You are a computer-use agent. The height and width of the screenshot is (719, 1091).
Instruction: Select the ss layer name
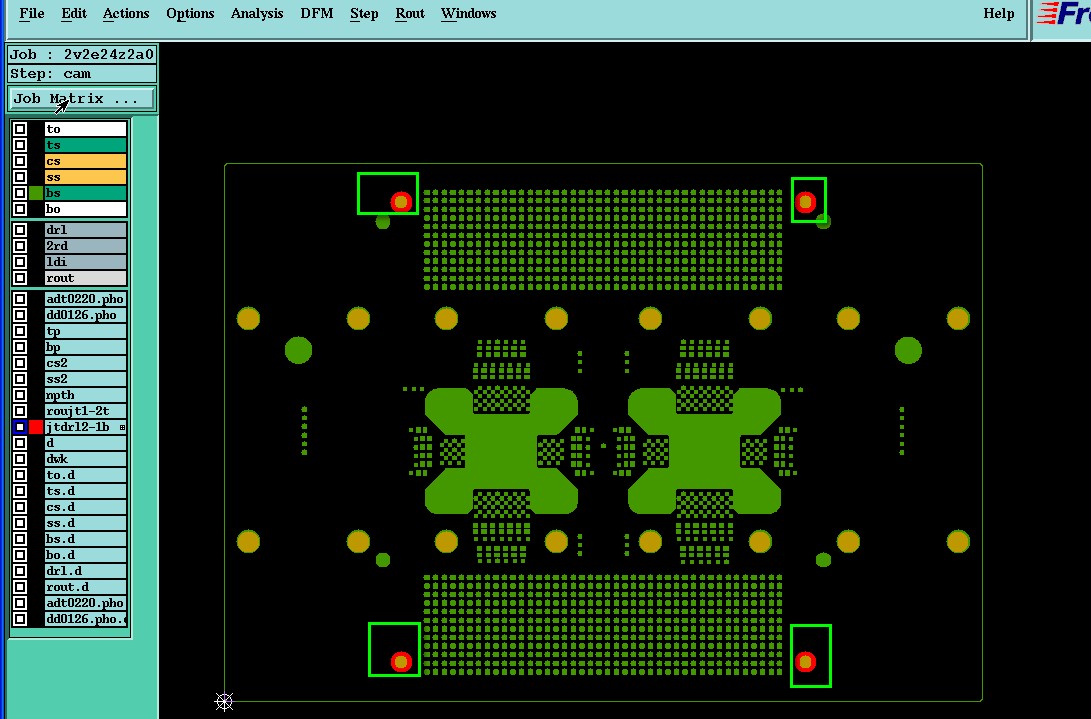86,177
